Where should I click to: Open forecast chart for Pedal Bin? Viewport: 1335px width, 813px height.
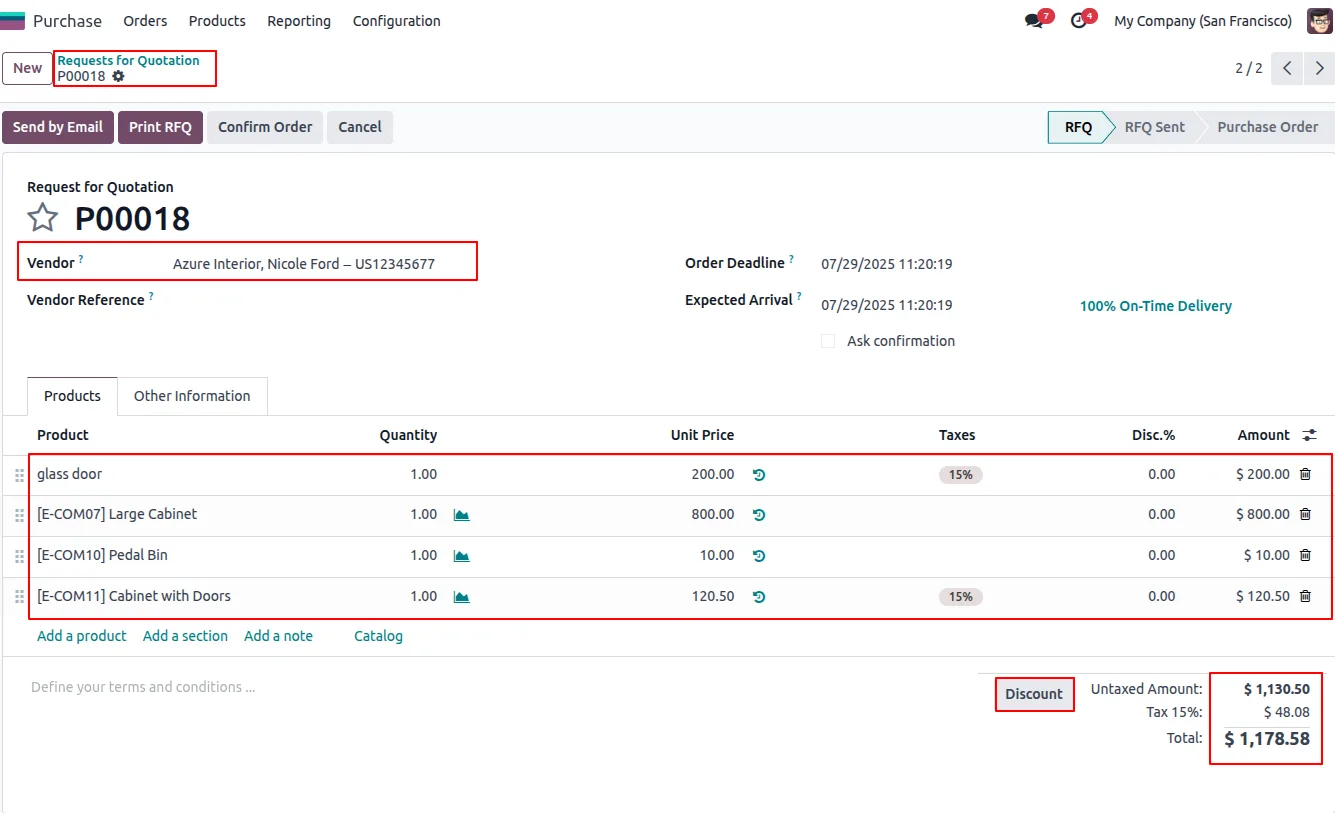pyautogui.click(x=461, y=556)
